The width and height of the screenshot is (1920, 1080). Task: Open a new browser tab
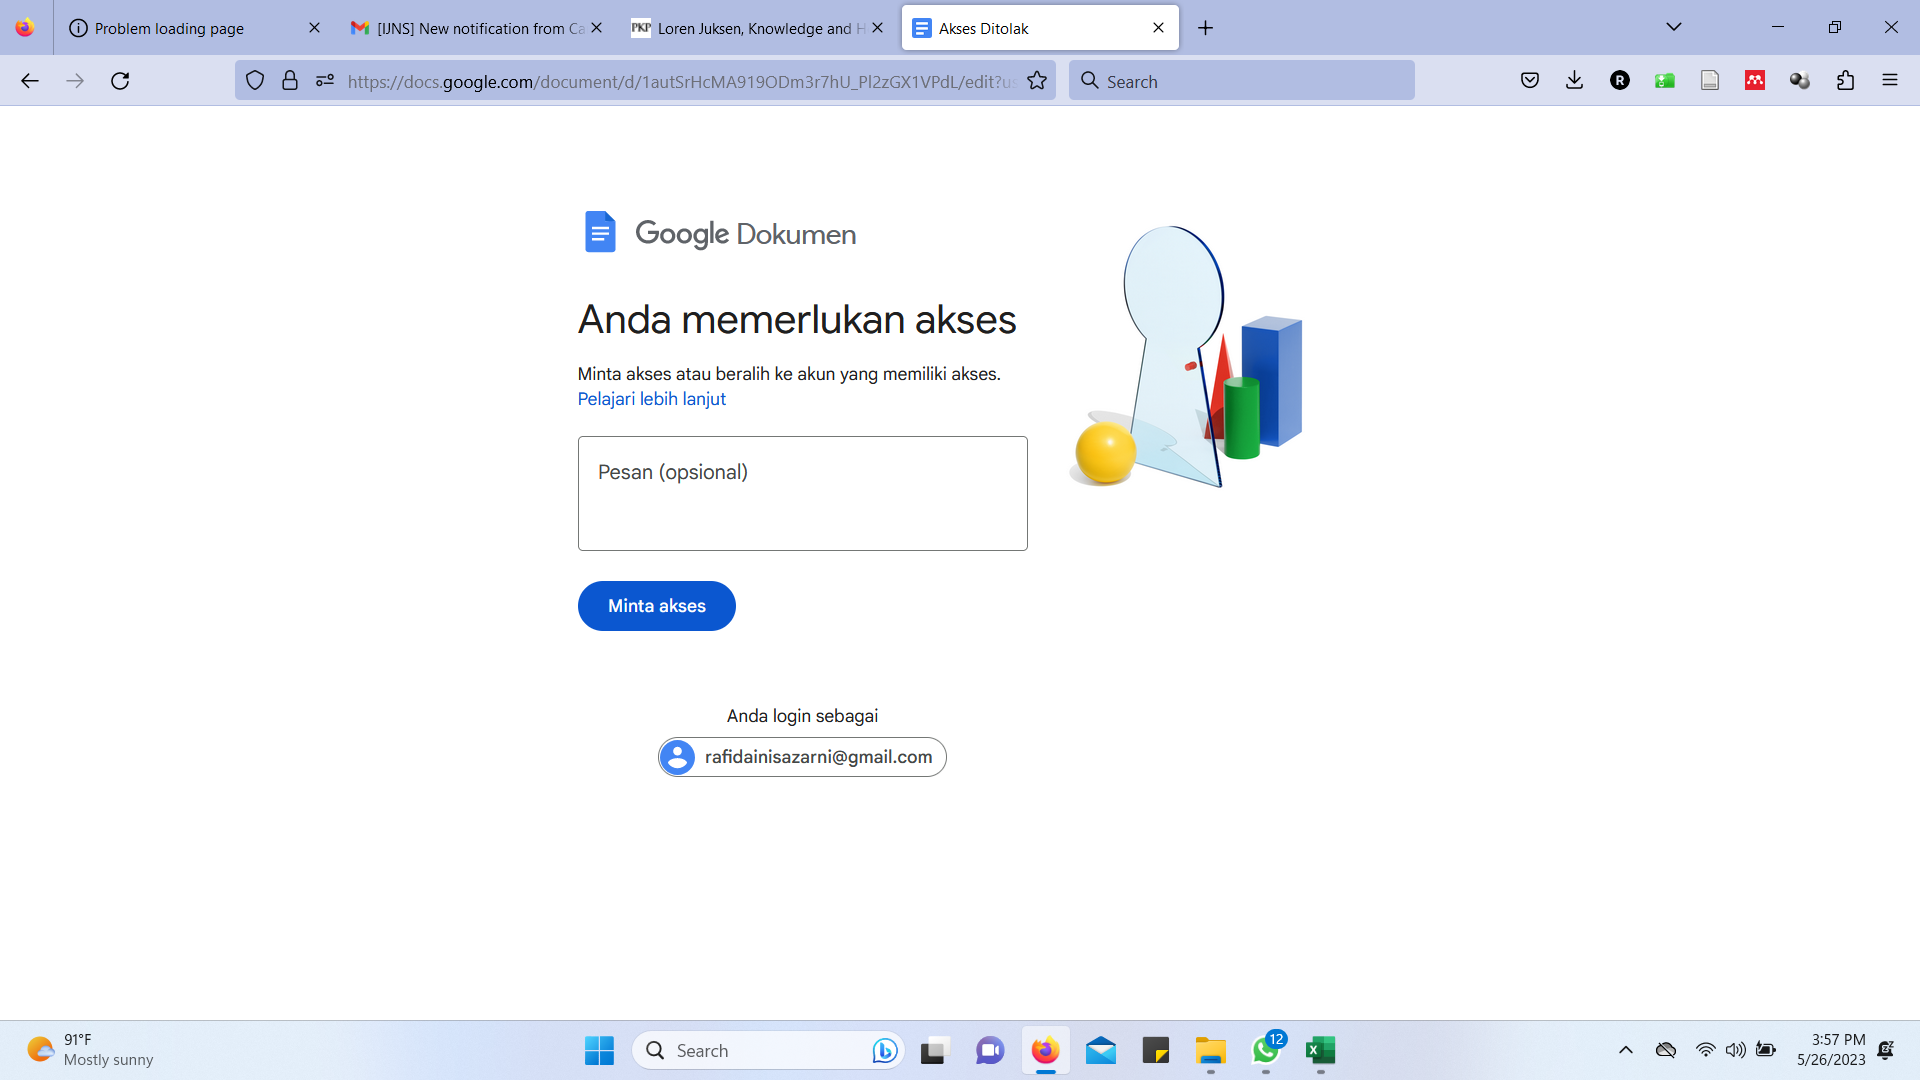(1205, 28)
